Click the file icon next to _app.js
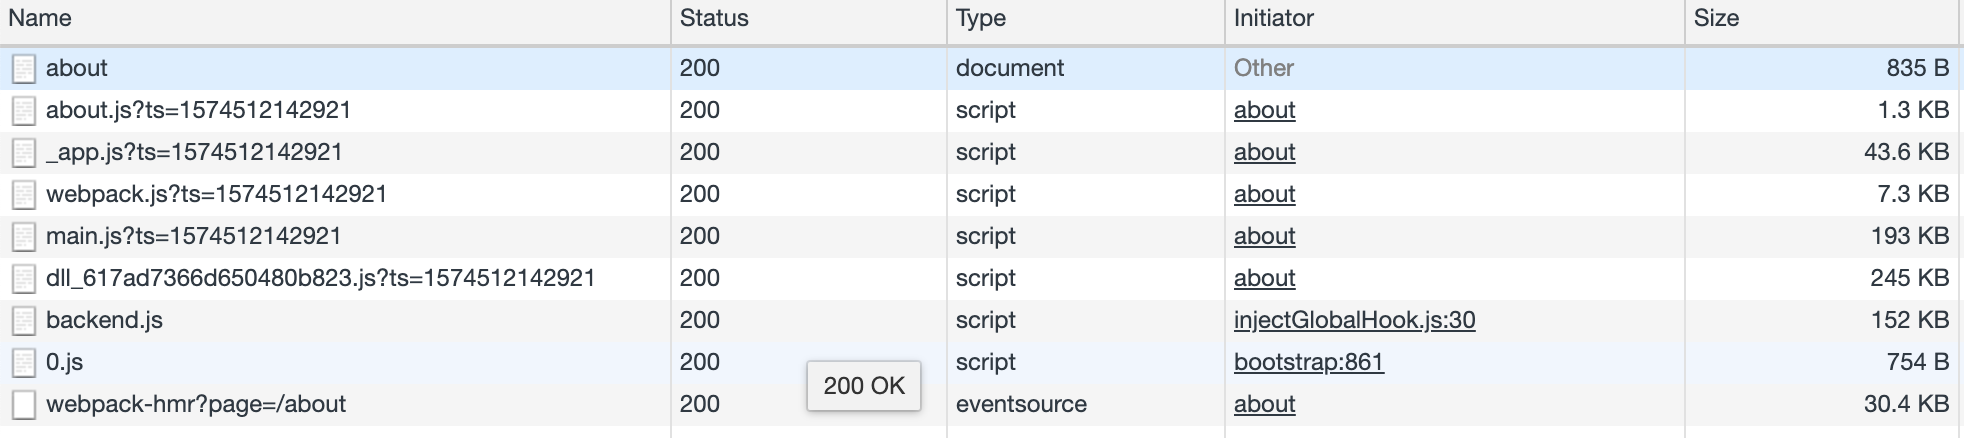 tap(24, 152)
